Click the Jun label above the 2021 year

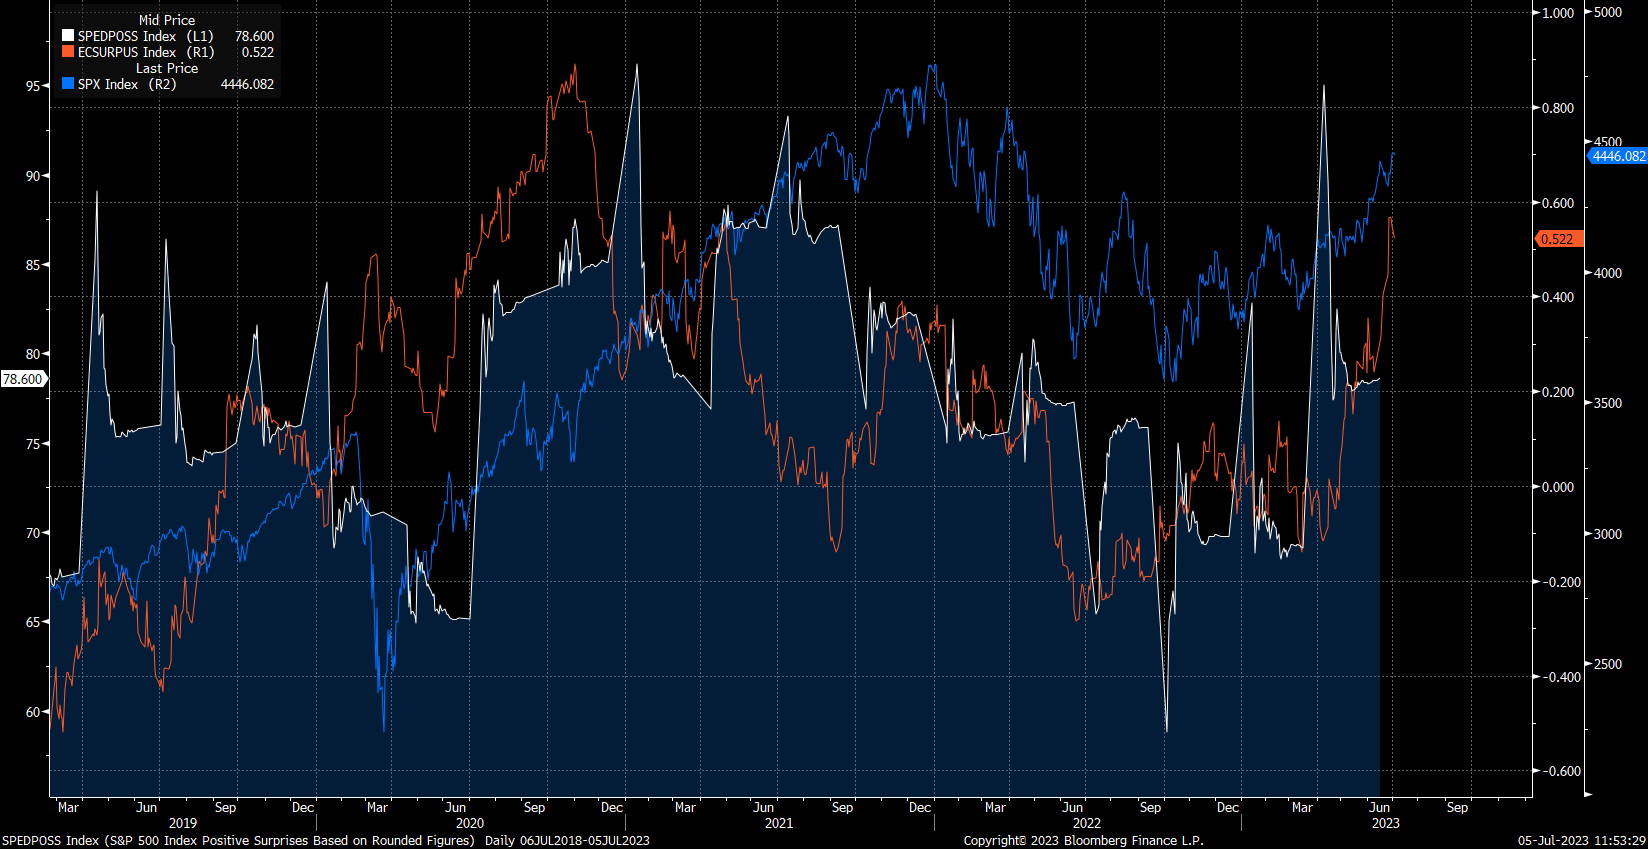[x=764, y=807]
